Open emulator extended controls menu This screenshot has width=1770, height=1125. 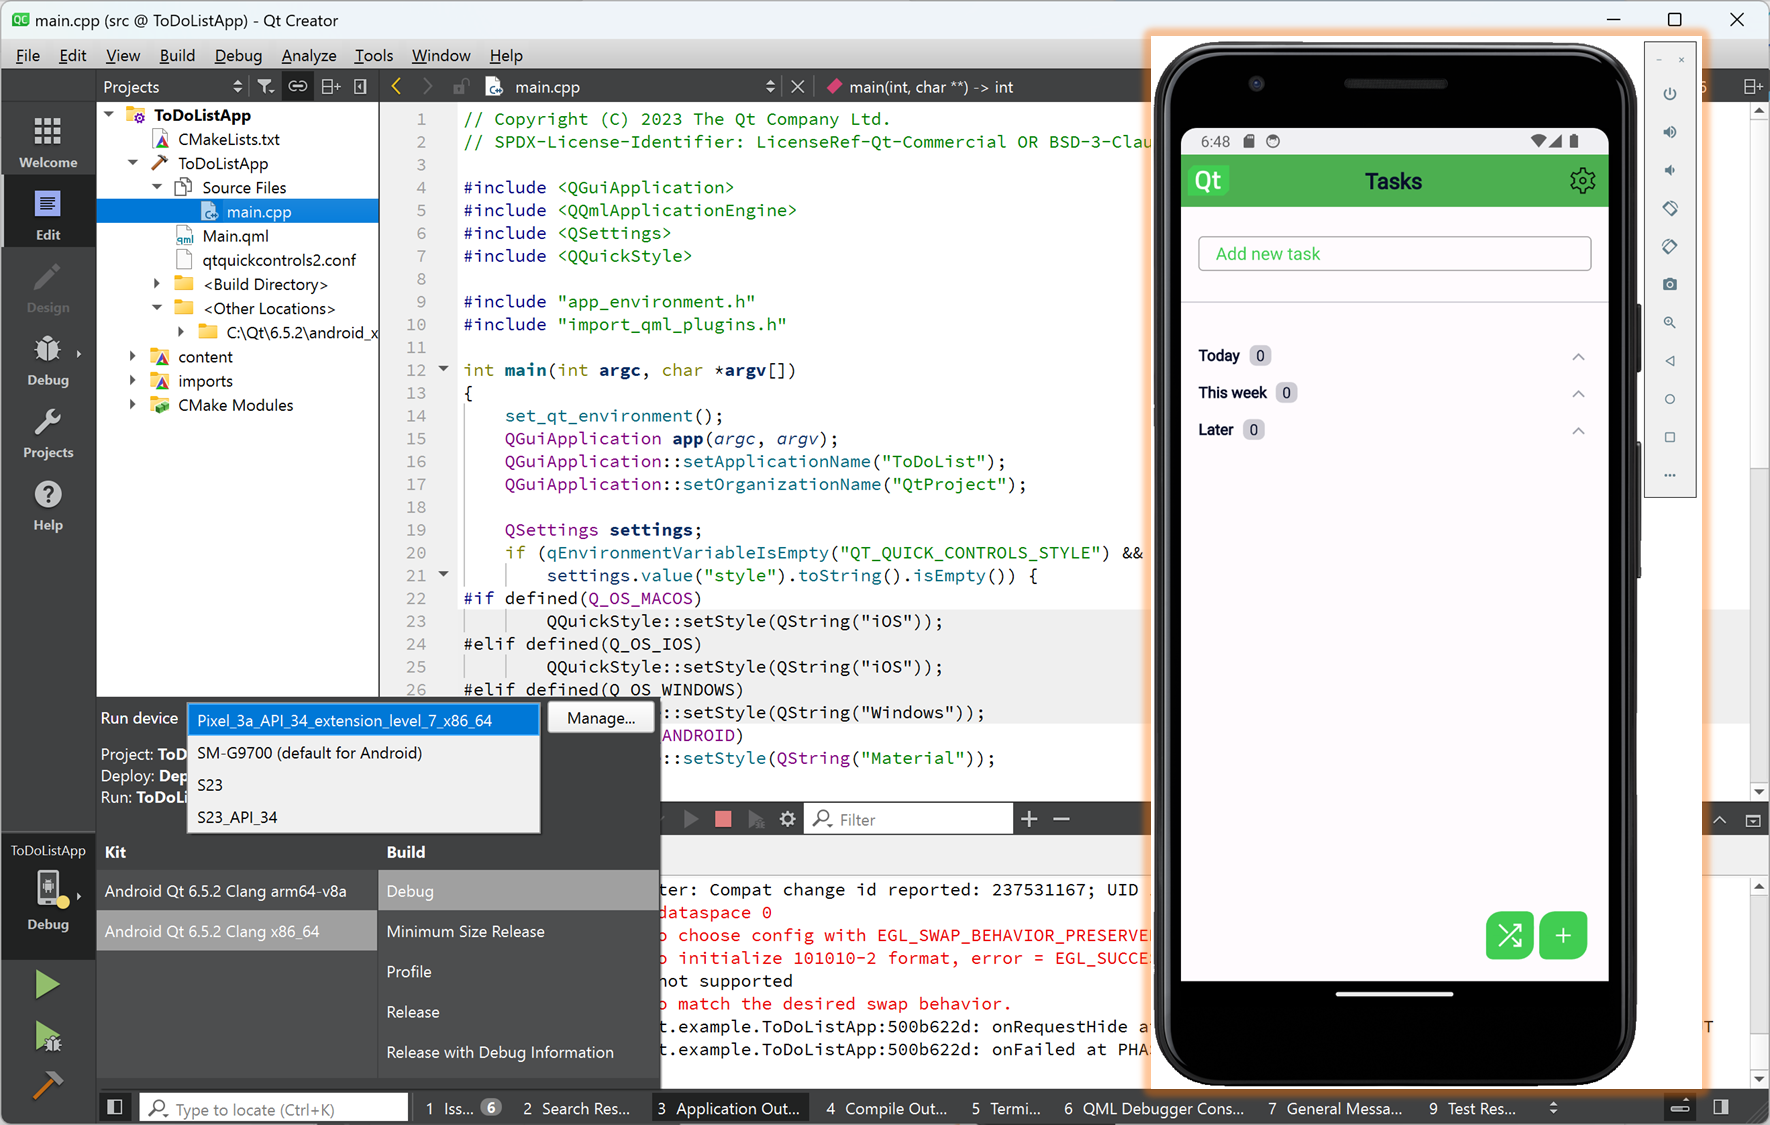pos(1670,475)
